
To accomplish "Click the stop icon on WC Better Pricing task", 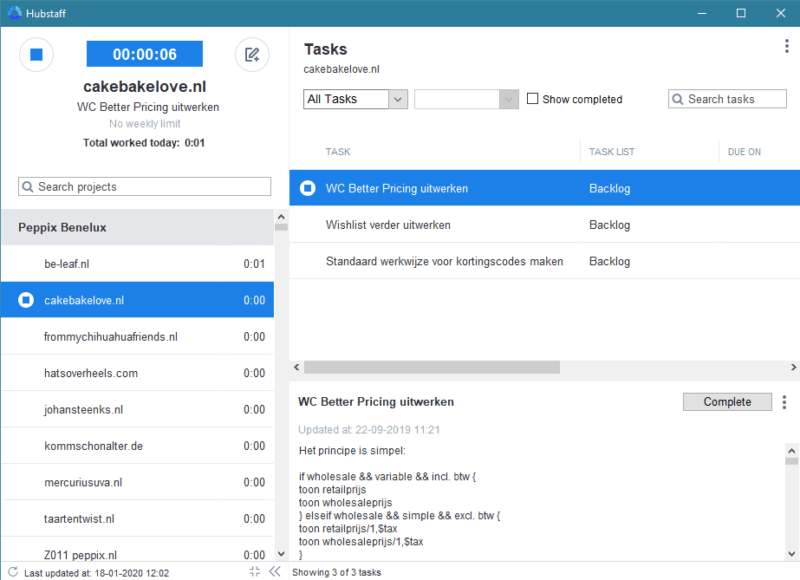I will [x=307, y=188].
